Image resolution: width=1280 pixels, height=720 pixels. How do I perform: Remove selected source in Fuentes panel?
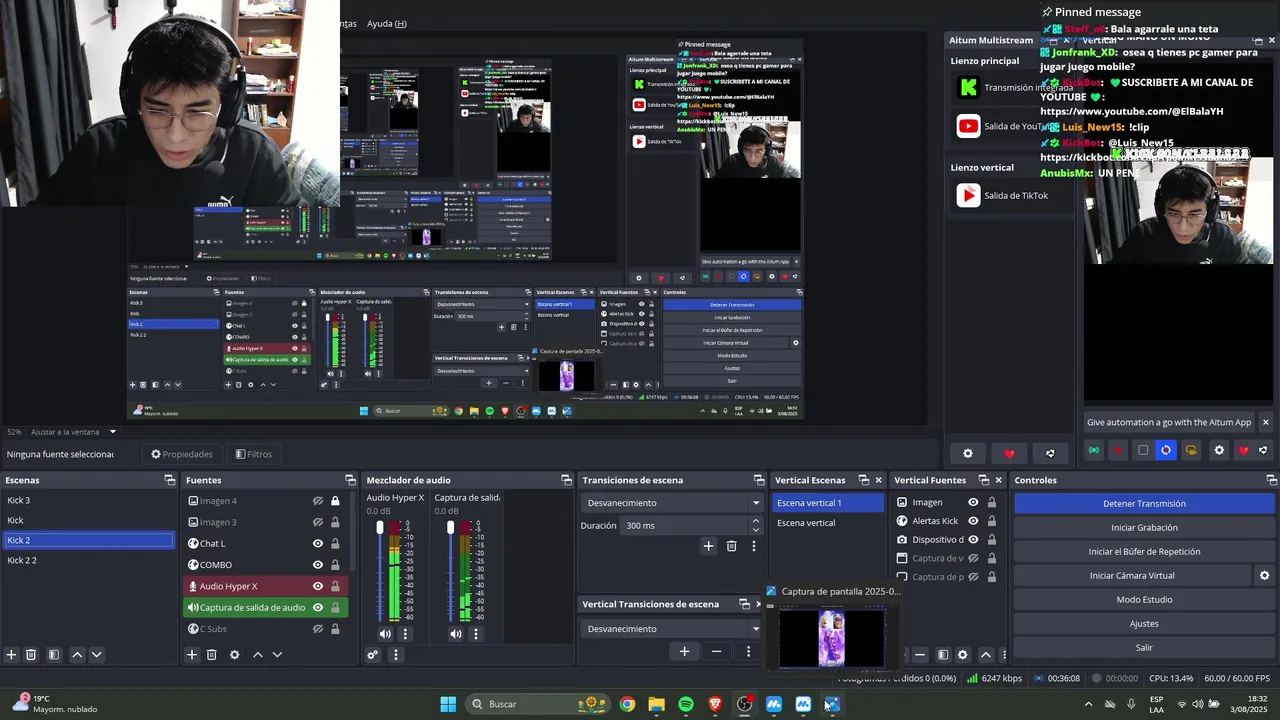211,655
